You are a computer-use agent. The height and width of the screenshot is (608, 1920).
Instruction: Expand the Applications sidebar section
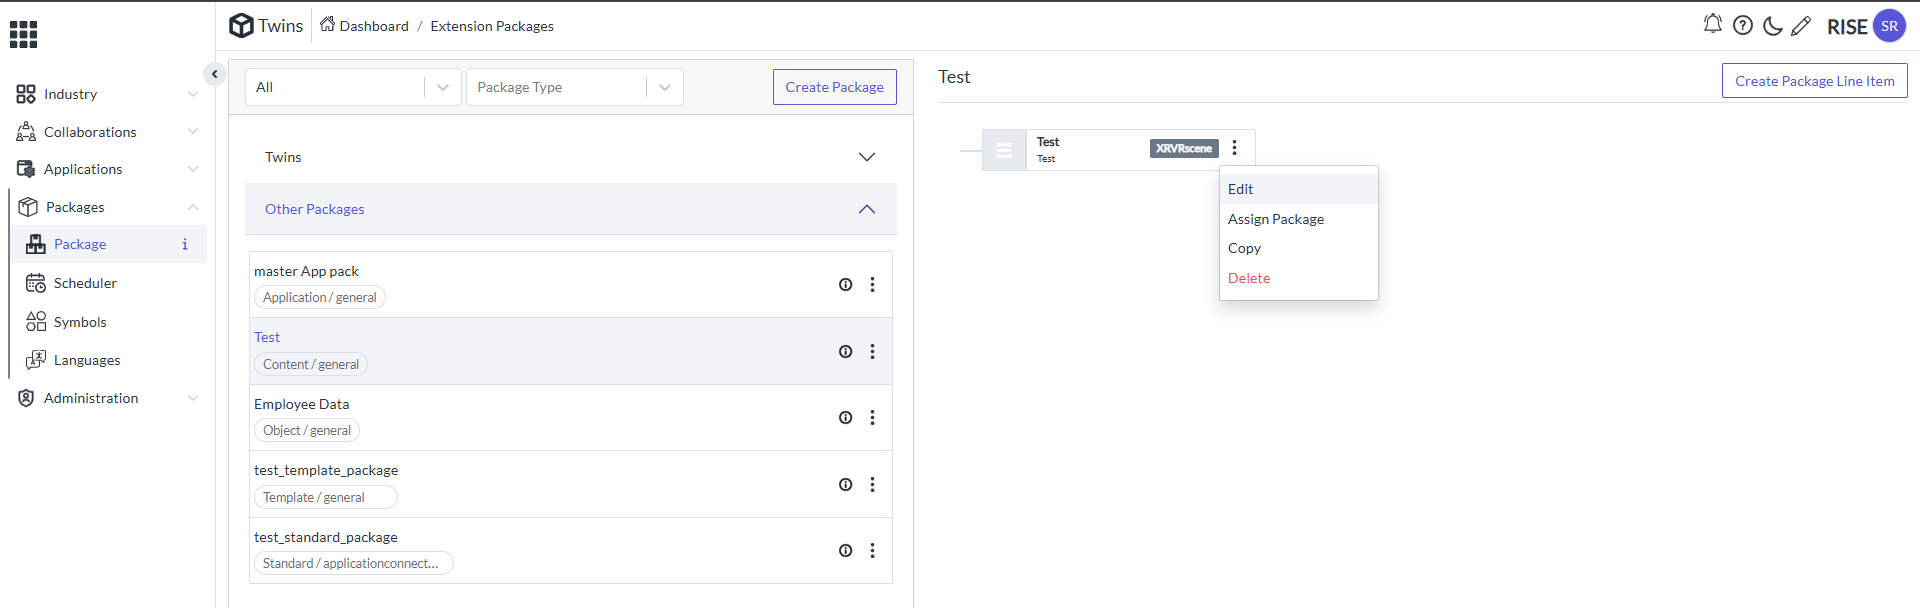pos(193,169)
